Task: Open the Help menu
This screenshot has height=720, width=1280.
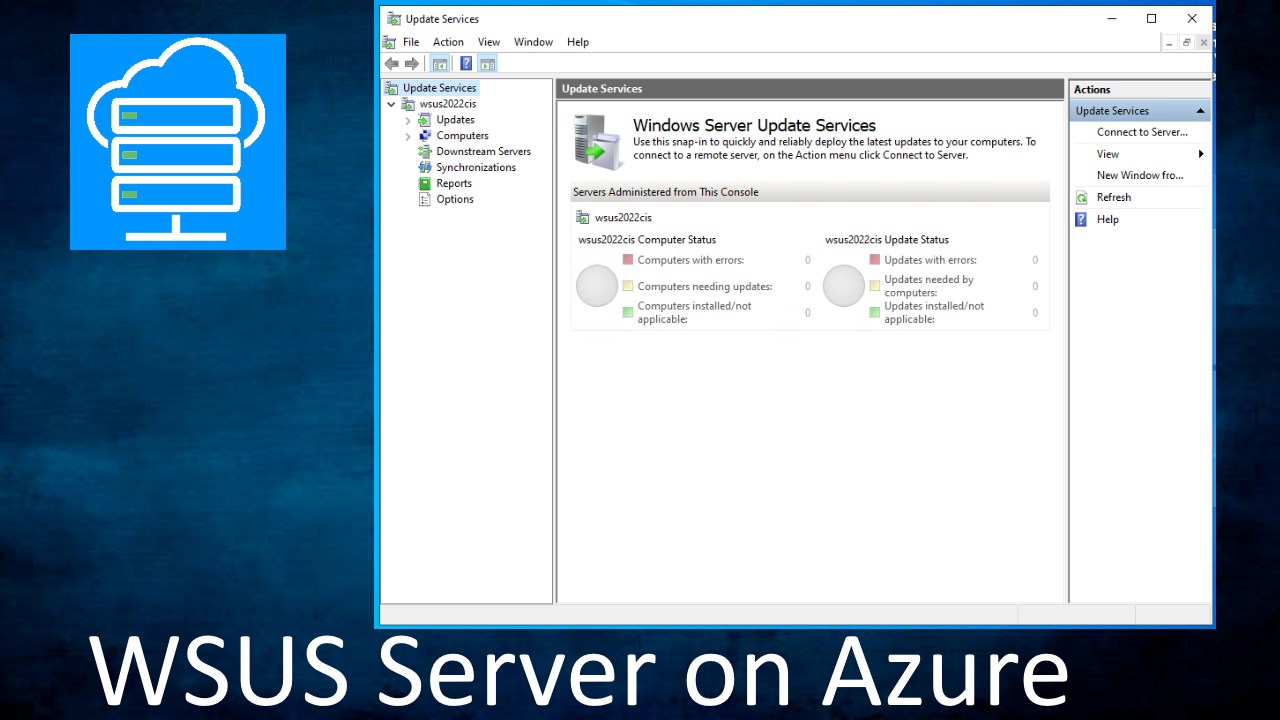Action: pos(578,42)
